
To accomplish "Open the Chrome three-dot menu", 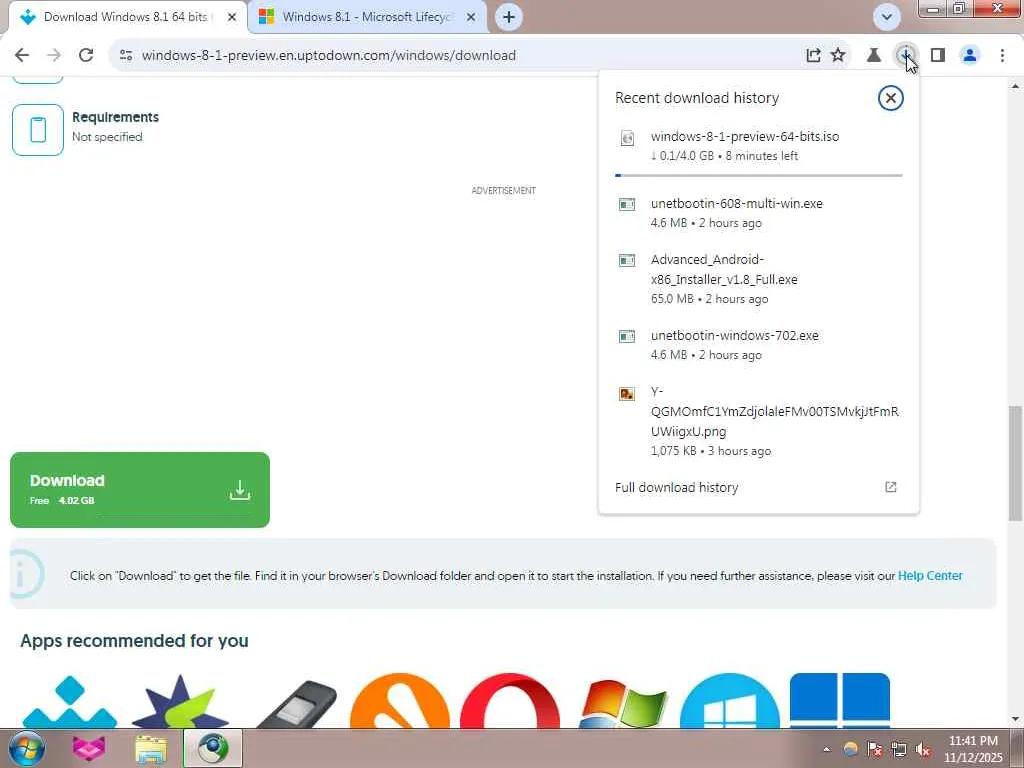I will pos(1002,56).
